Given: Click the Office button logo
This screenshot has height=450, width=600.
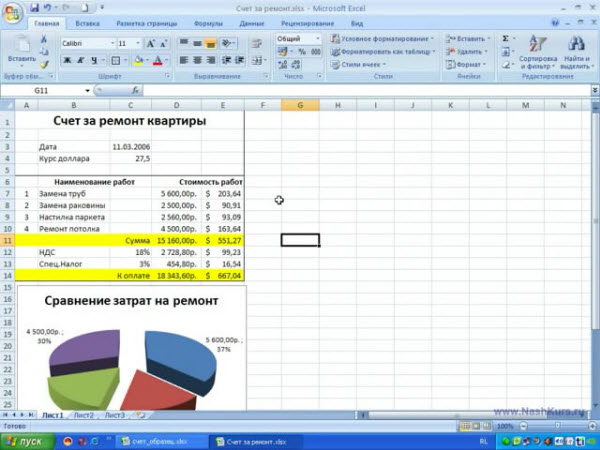Looking at the screenshot, I should pyautogui.click(x=13, y=13).
